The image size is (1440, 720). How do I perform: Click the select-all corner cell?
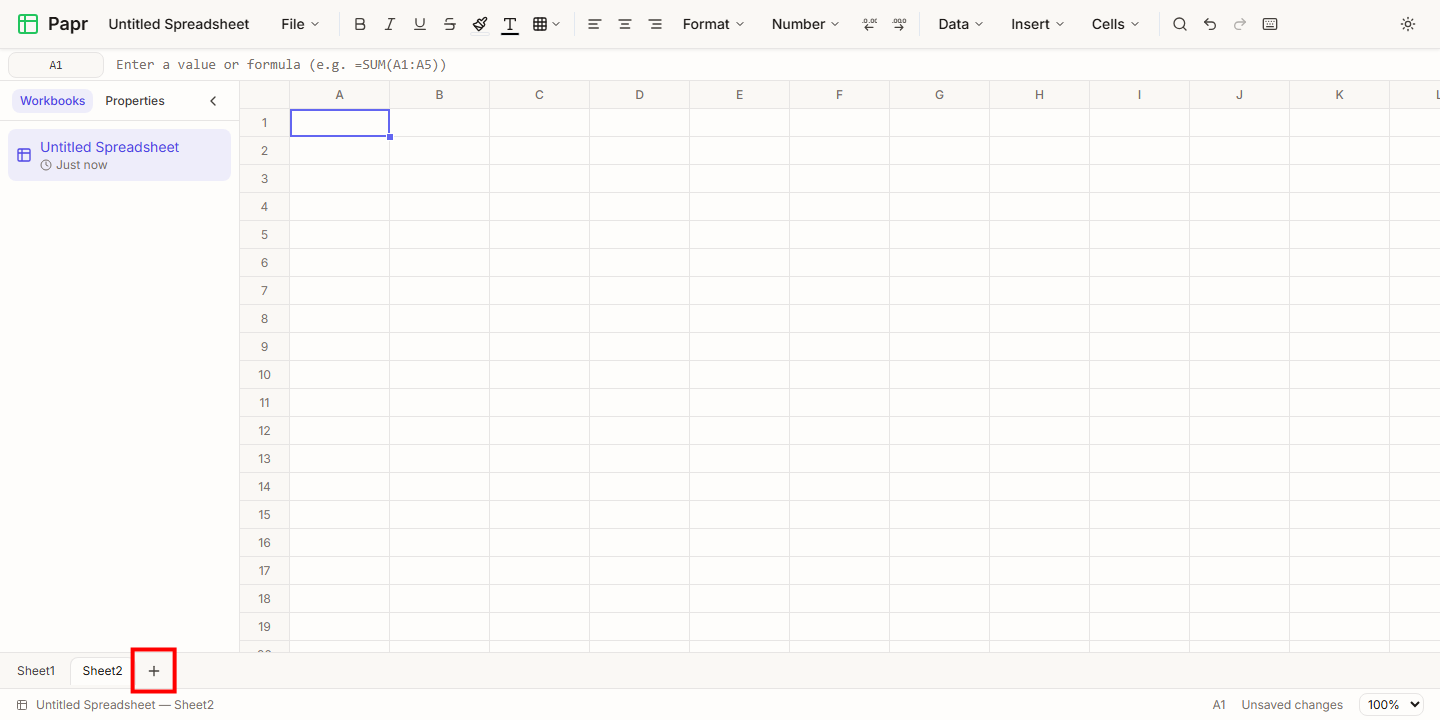tap(265, 95)
